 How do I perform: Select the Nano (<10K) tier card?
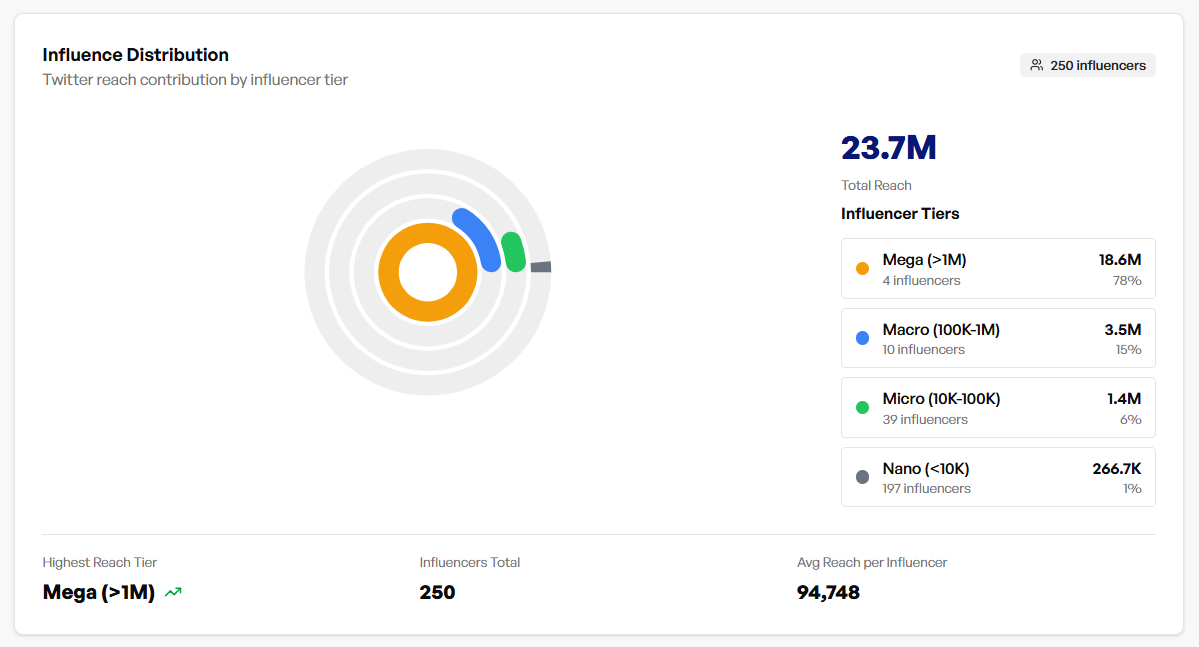(997, 477)
